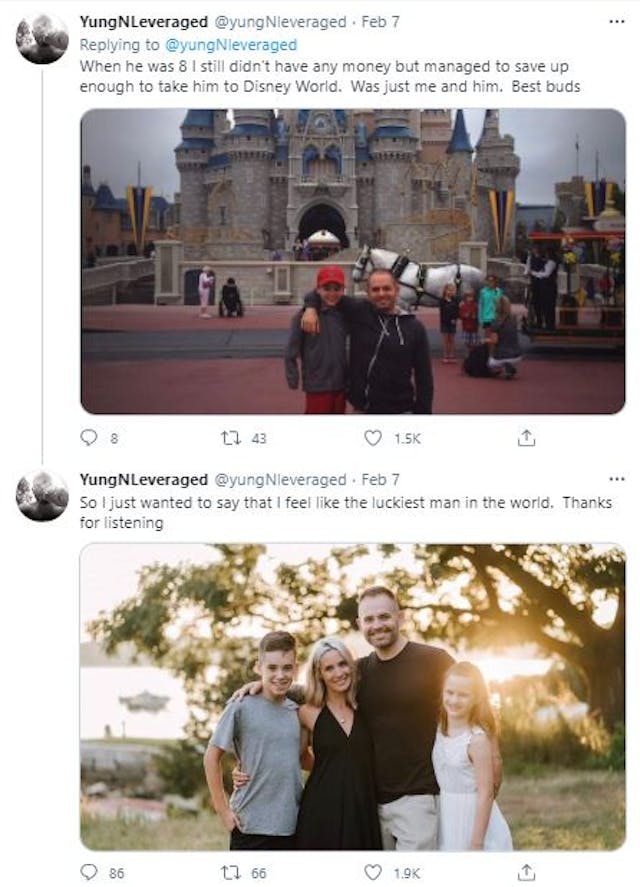Like the Disney World tweet

click(x=373, y=438)
